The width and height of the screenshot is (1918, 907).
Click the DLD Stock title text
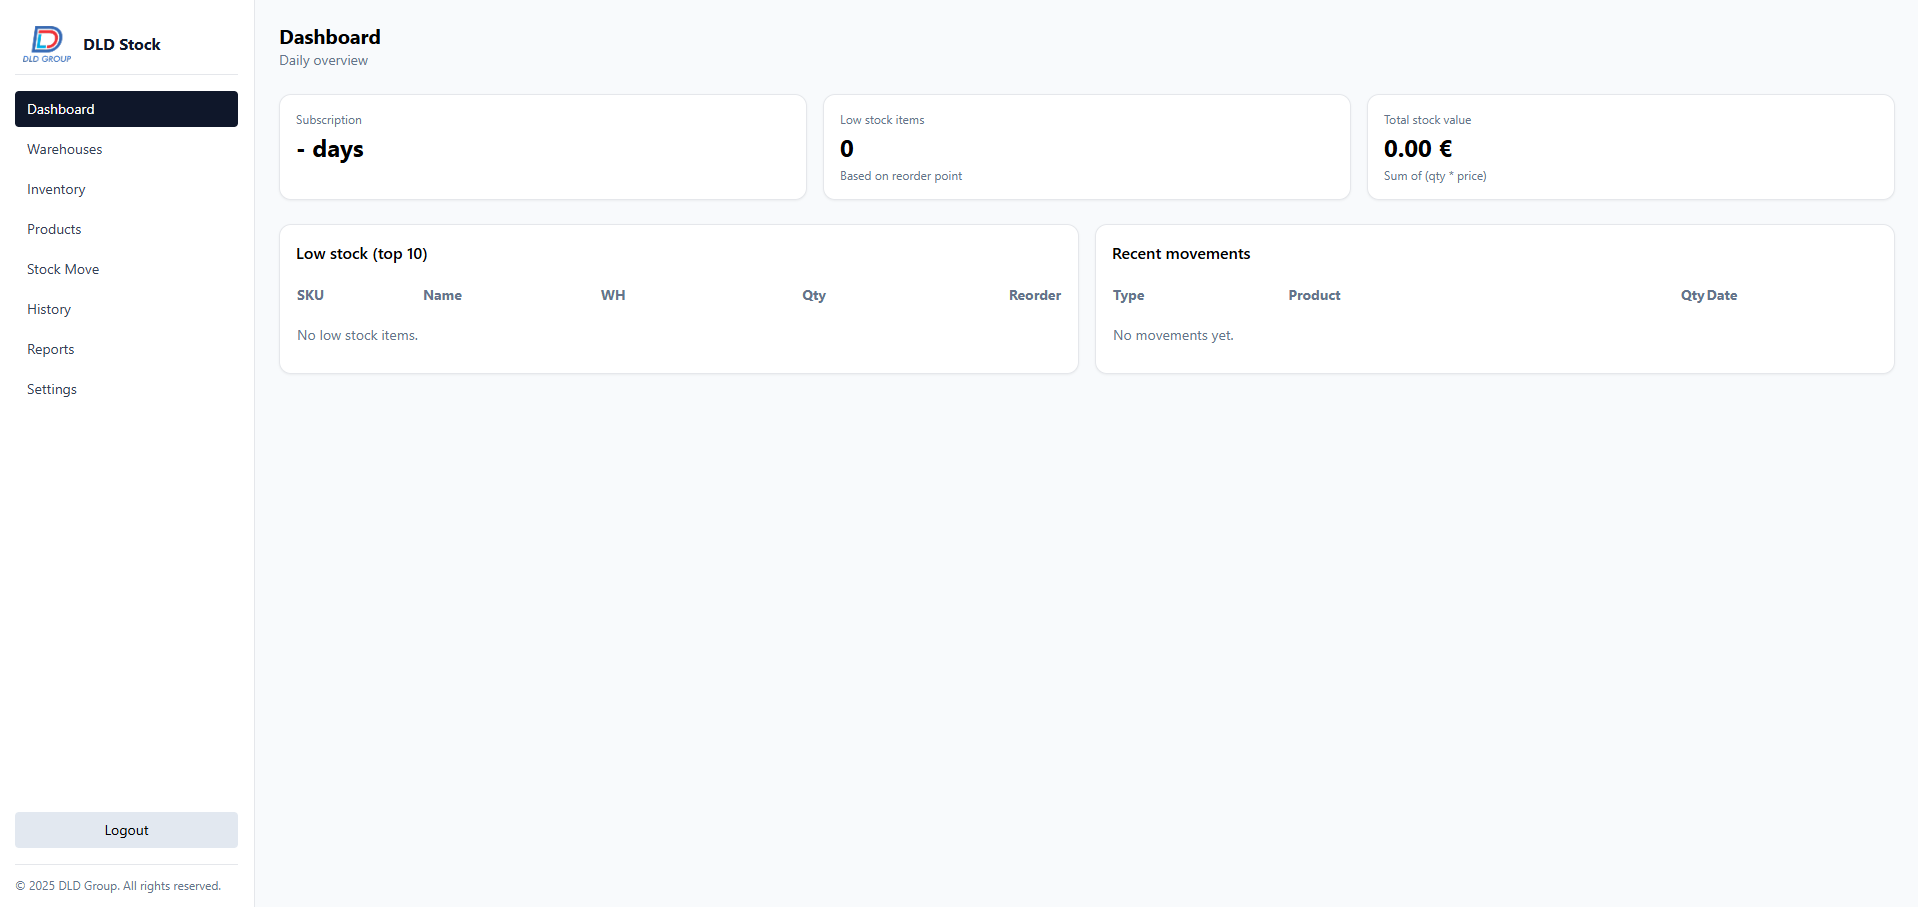click(x=122, y=44)
